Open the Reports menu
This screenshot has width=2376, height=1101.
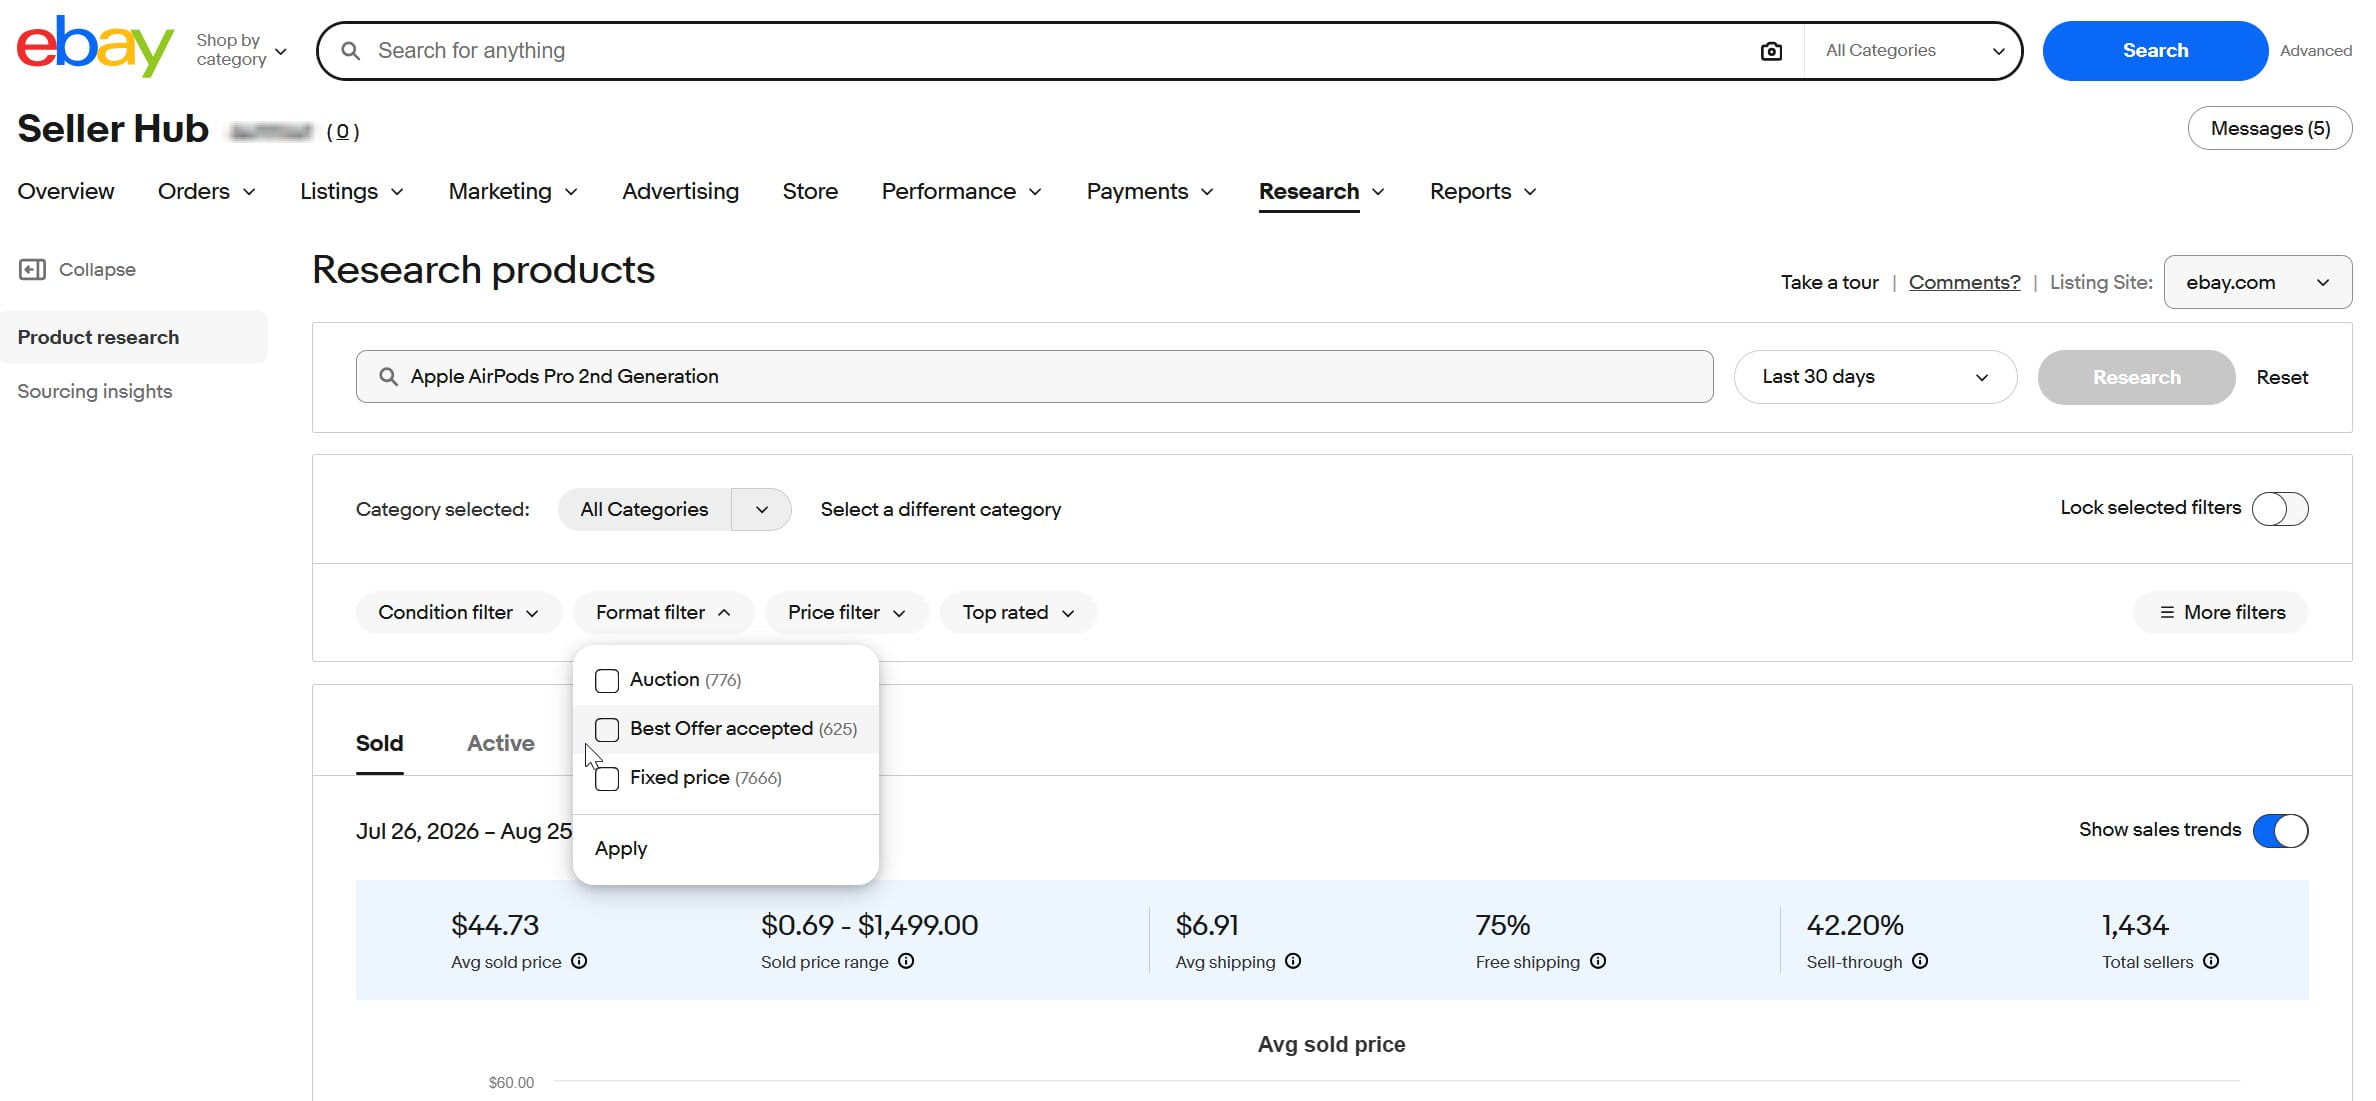pyautogui.click(x=1483, y=191)
